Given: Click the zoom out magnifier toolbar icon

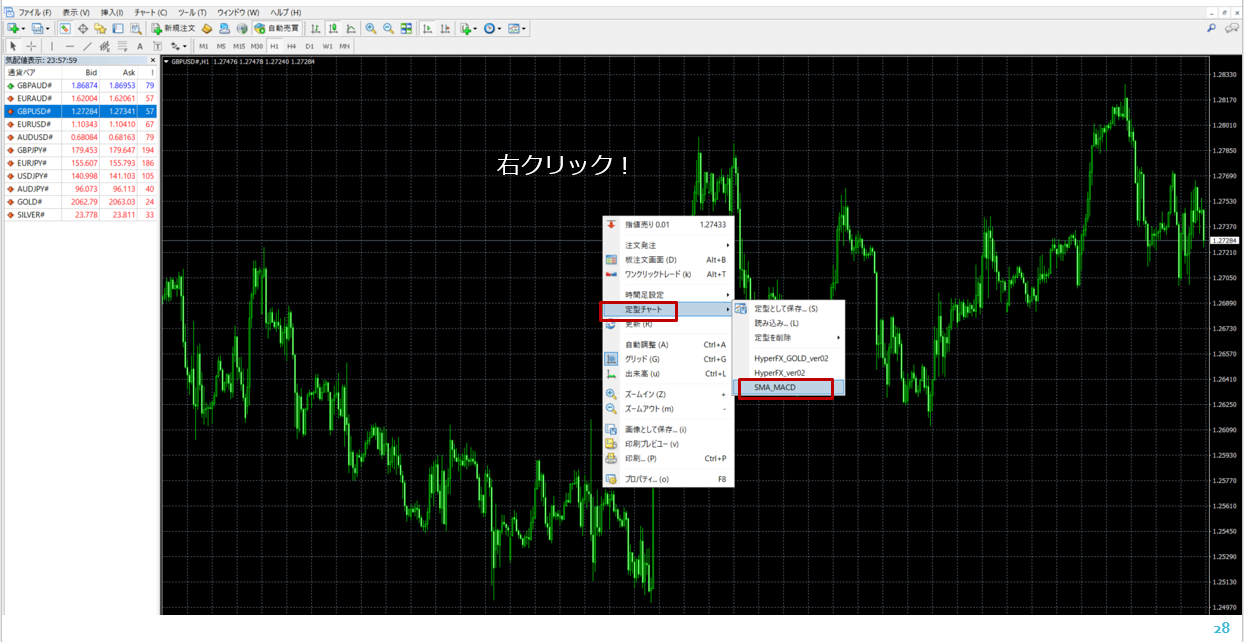Looking at the screenshot, I should [388, 29].
